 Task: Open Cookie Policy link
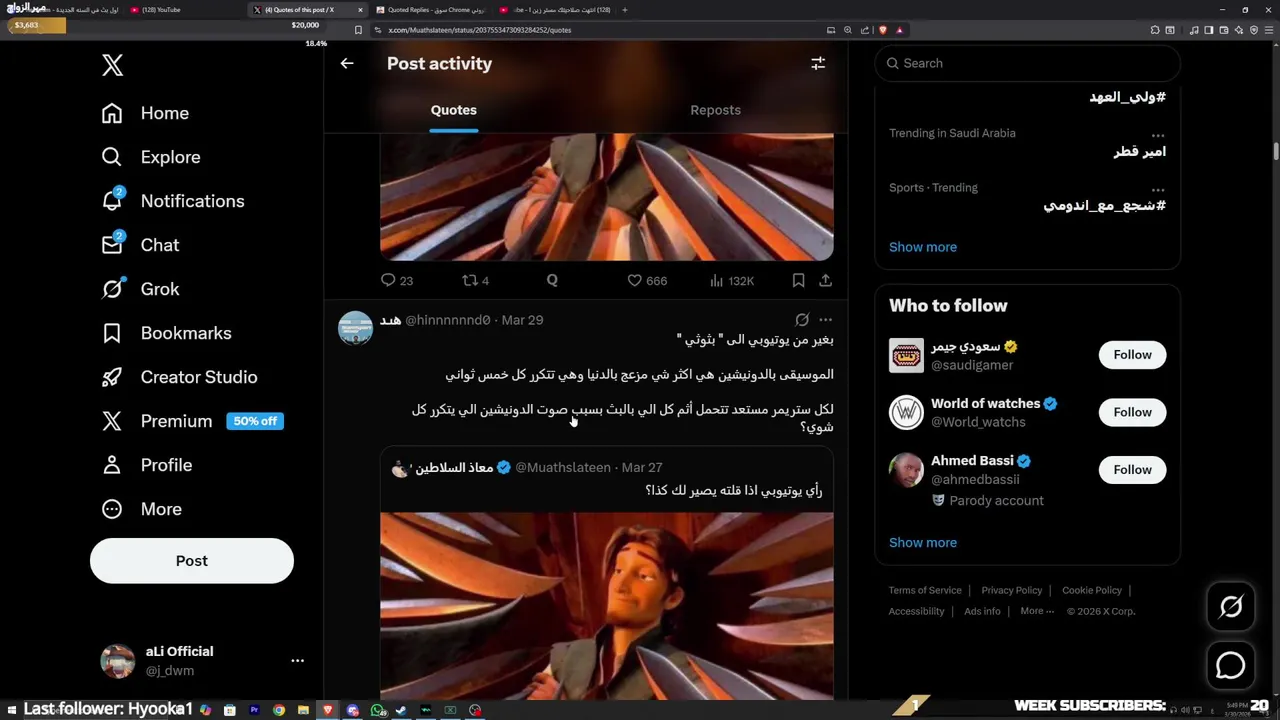coord(1092,590)
